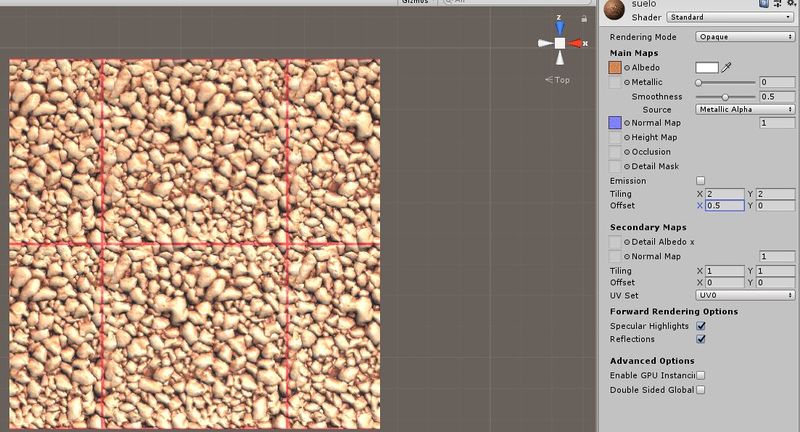Pick a color with the Albedo eyedropper
The height and width of the screenshot is (432, 800).
pyautogui.click(x=727, y=67)
